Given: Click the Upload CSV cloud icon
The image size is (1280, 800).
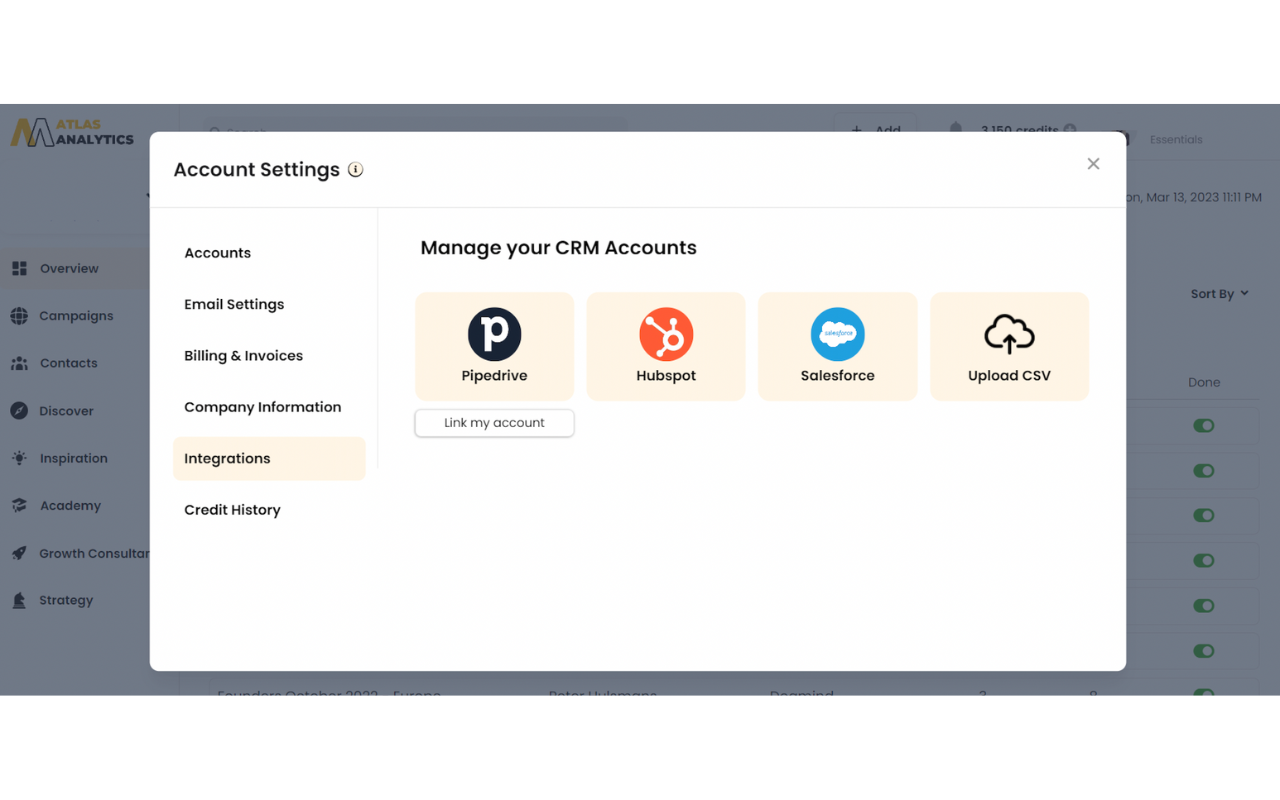Looking at the screenshot, I should point(1009,334).
